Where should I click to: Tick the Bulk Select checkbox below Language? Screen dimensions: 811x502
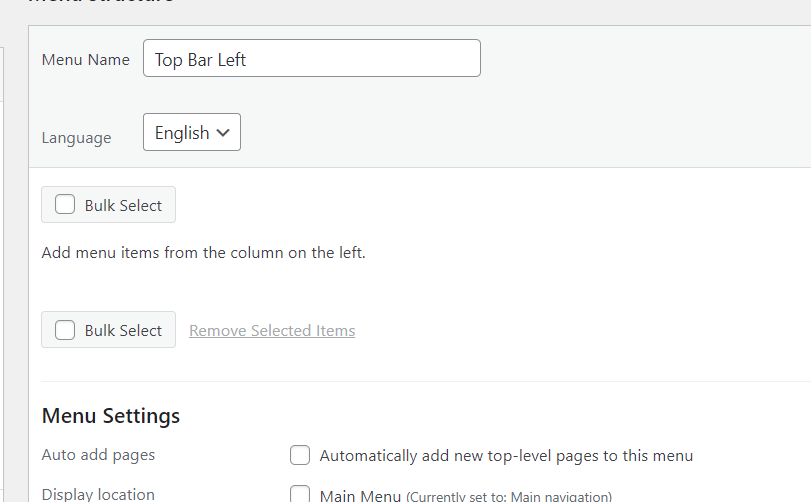65,205
